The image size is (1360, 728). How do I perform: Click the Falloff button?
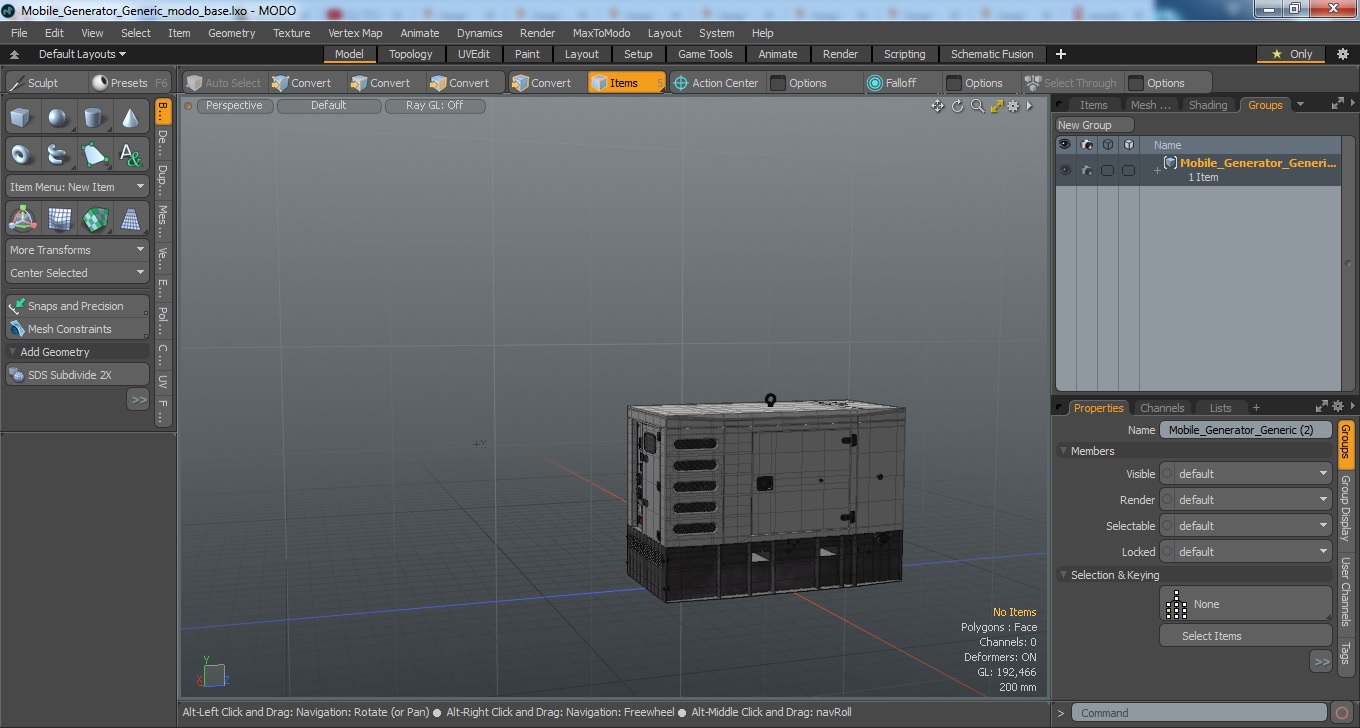pos(892,83)
